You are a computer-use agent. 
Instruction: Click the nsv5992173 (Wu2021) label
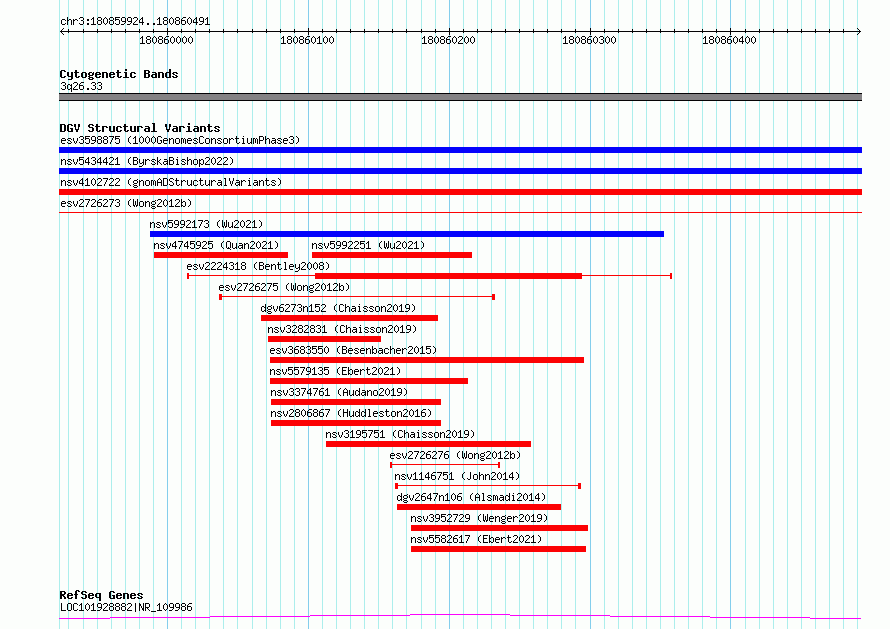pyautogui.click(x=206, y=224)
